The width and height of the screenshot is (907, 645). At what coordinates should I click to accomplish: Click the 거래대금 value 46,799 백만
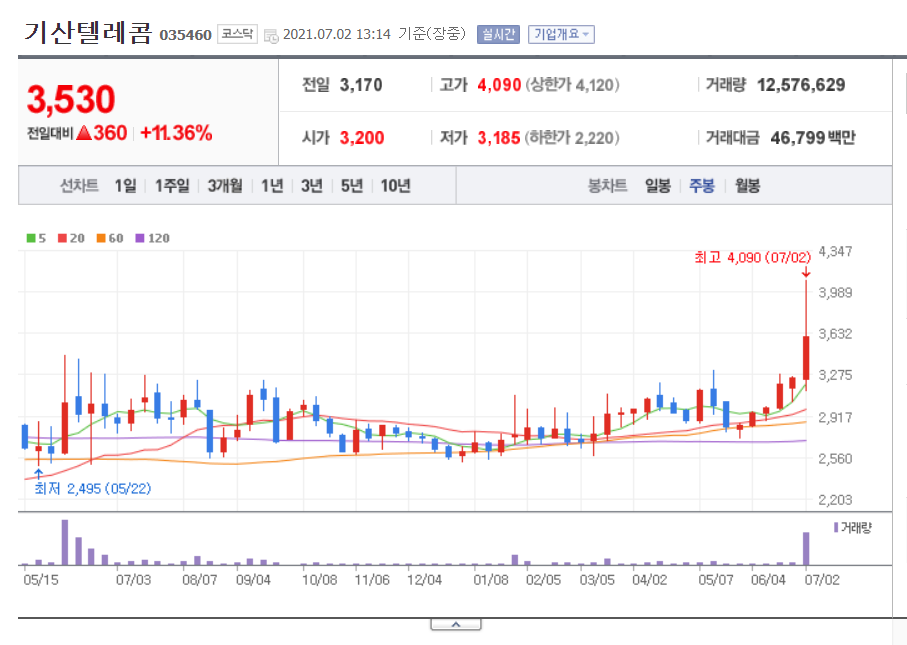[813, 138]
